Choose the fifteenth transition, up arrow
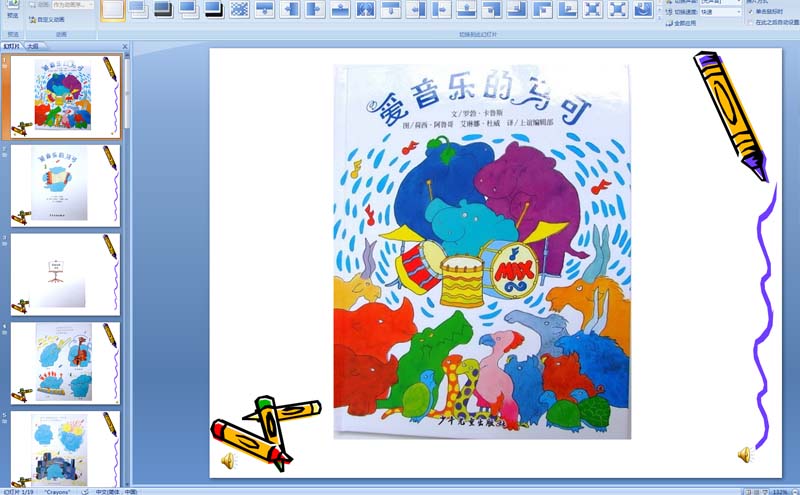Screen dimensions: 800x495 click(466, 9)
